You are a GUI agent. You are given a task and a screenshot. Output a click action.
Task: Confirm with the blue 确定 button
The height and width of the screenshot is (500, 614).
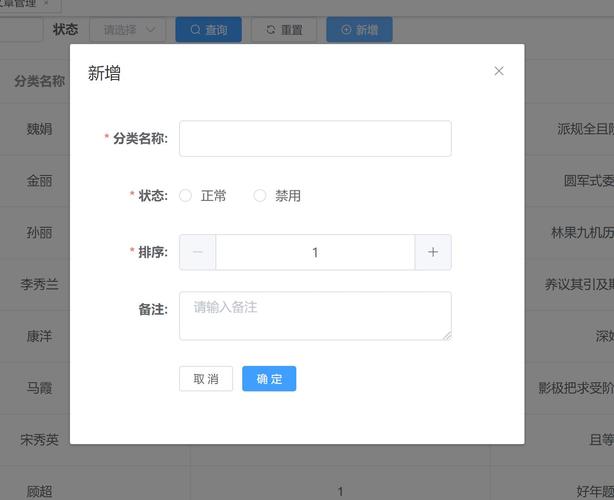click(269, 379)
